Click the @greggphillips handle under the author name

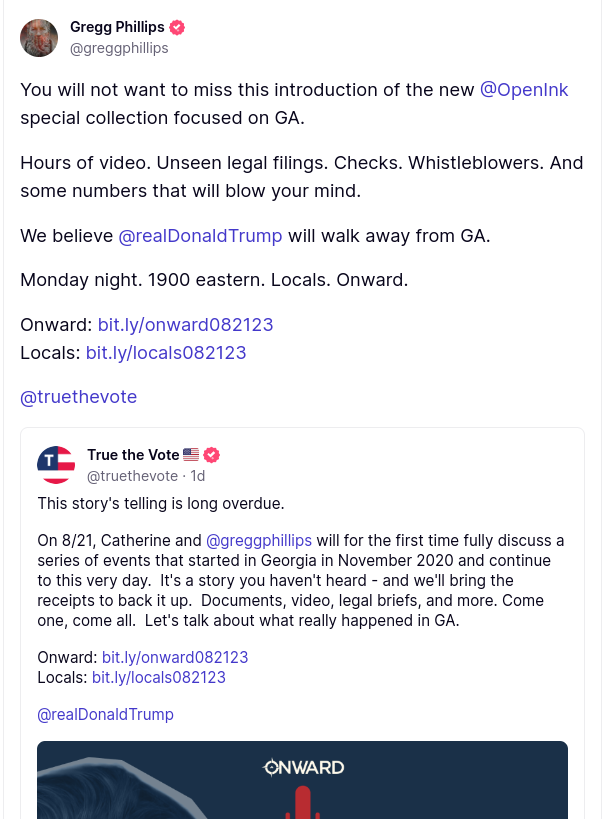pyautogui.click(x=119, y=48)
